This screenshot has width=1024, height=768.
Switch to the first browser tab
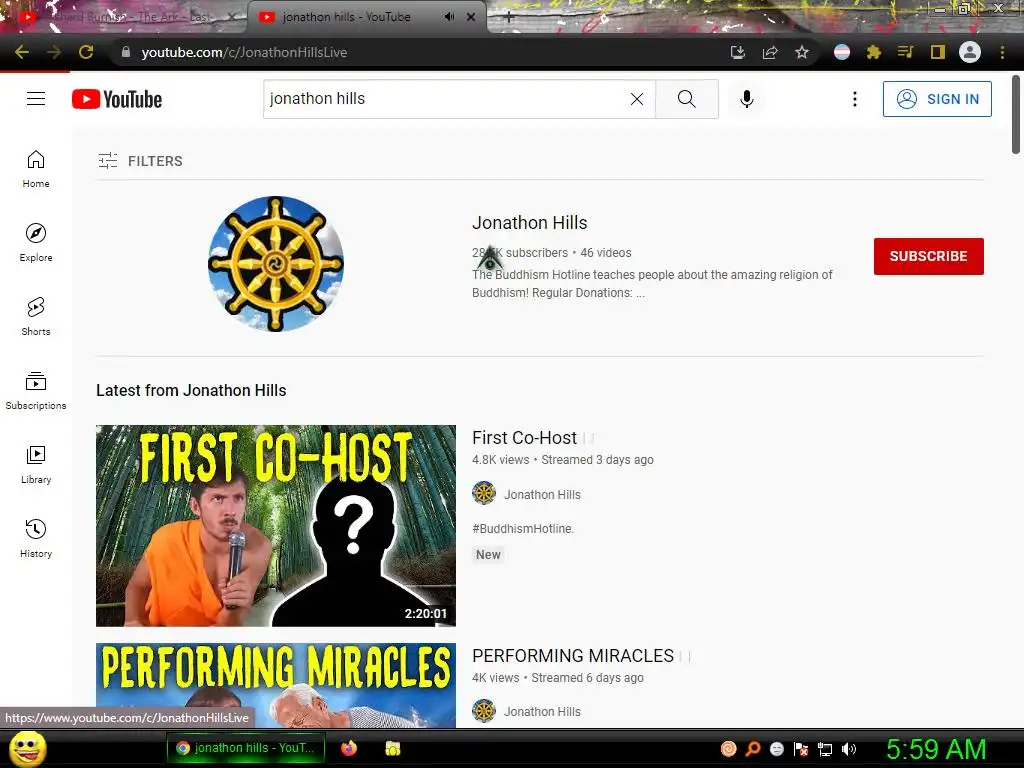coord(124,17)
